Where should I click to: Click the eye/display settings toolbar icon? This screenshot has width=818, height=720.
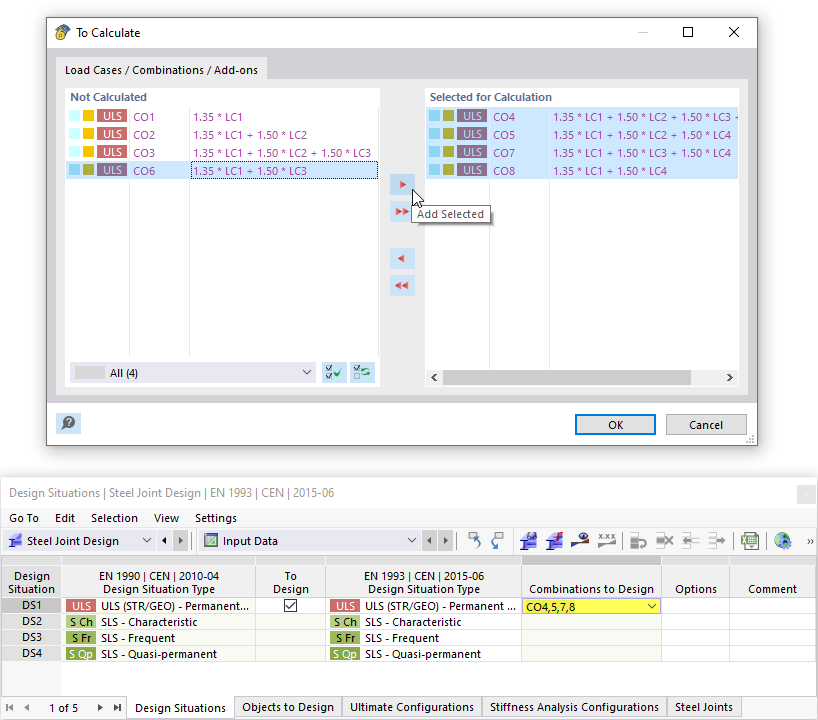tap(580, 541)
